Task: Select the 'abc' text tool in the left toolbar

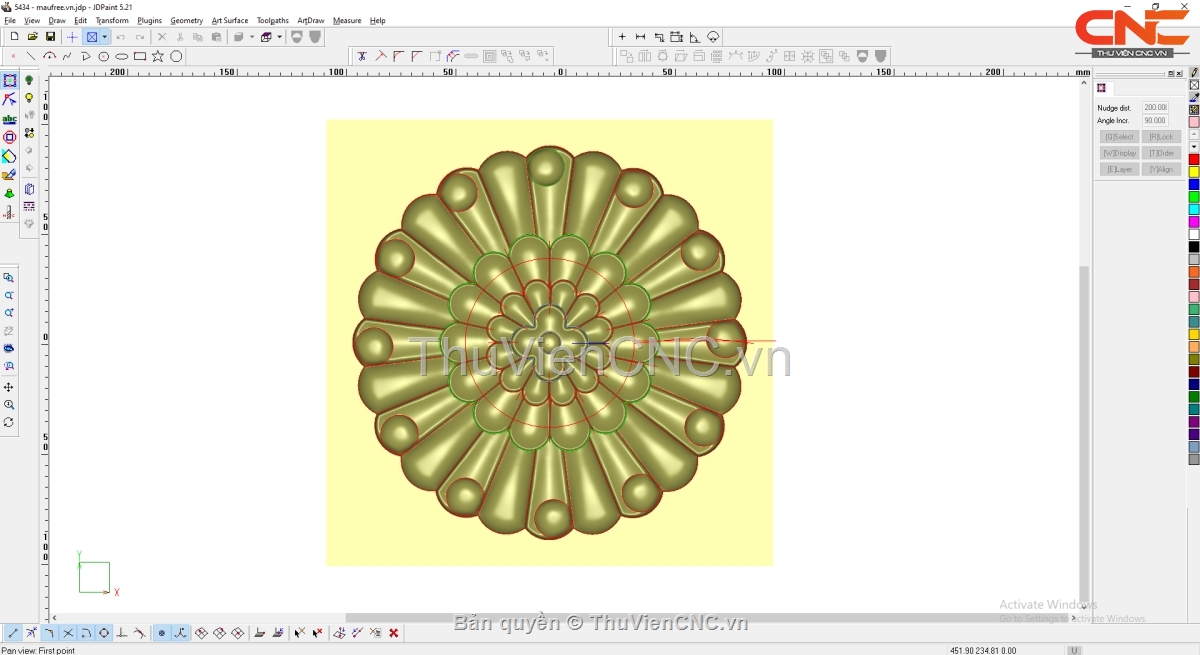Action: (x=10, y=119)
